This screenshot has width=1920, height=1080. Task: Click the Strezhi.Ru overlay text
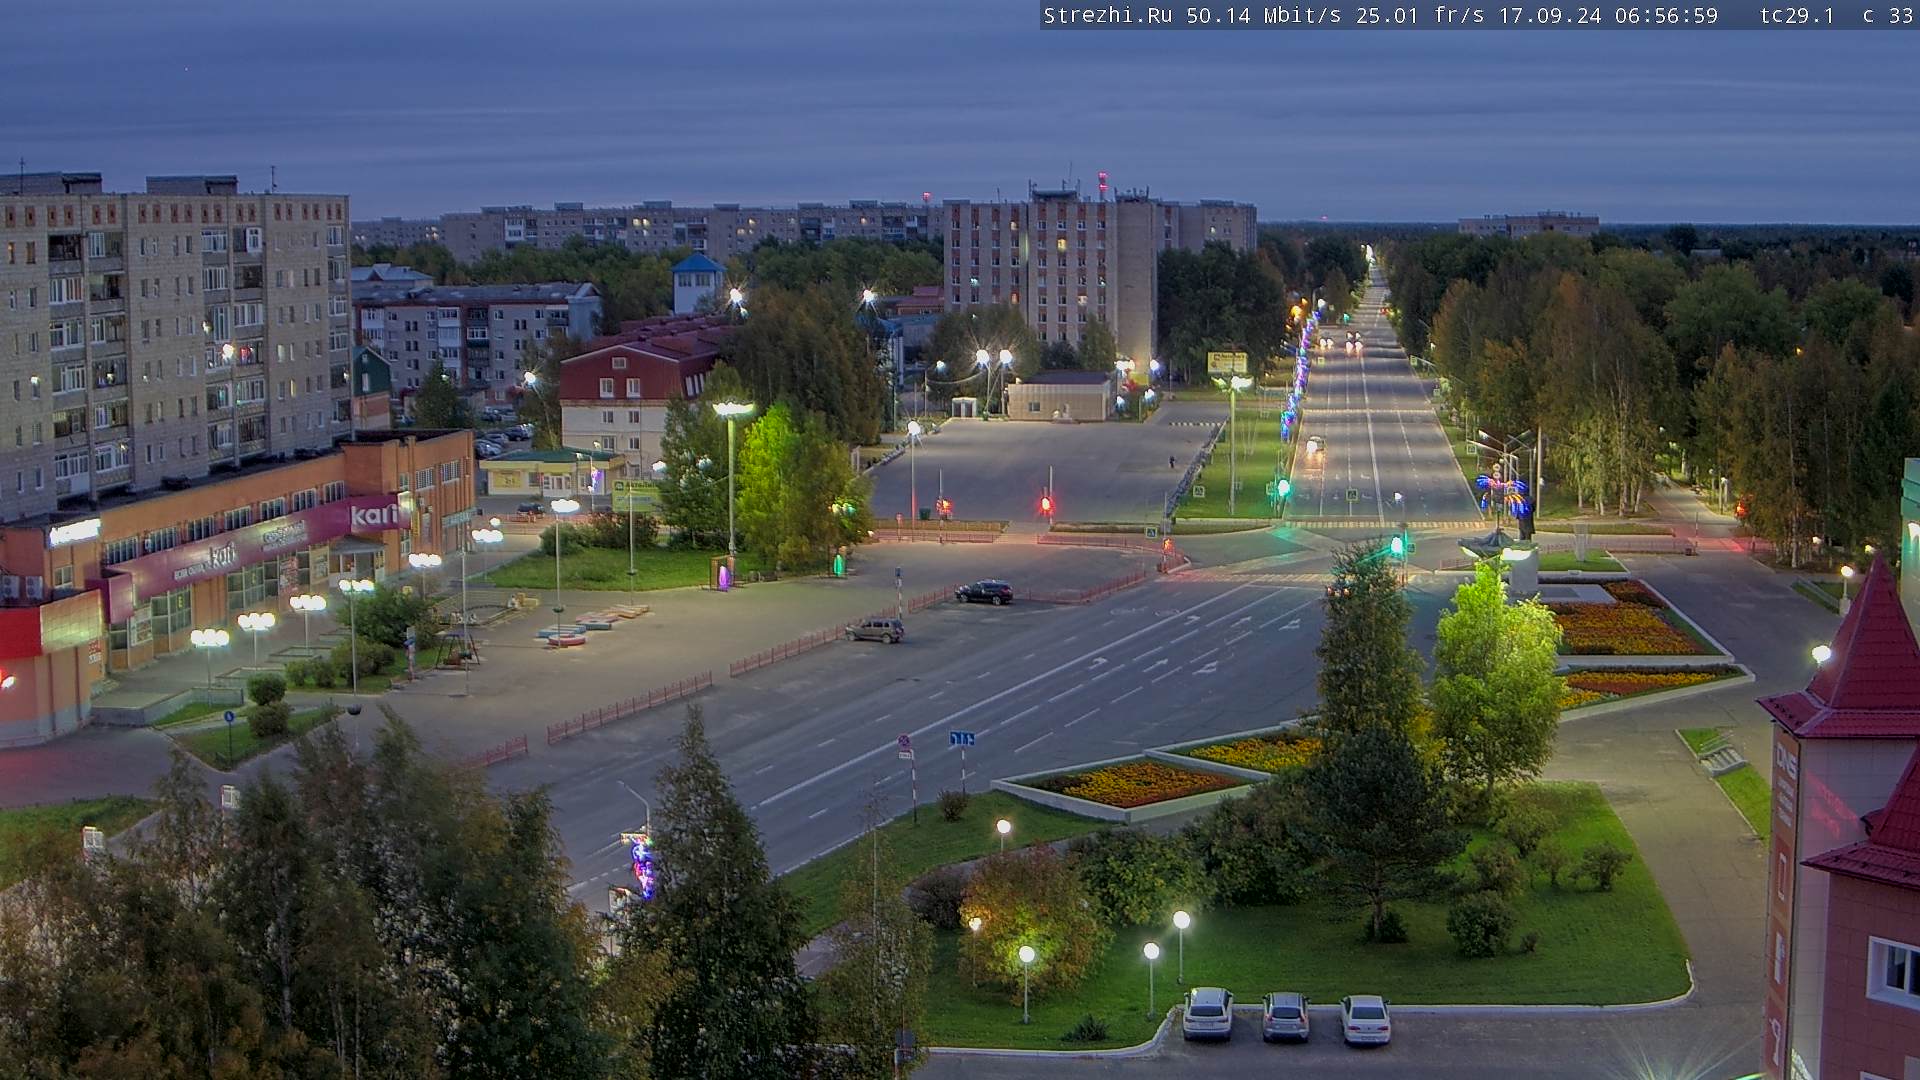point(1108,16)
